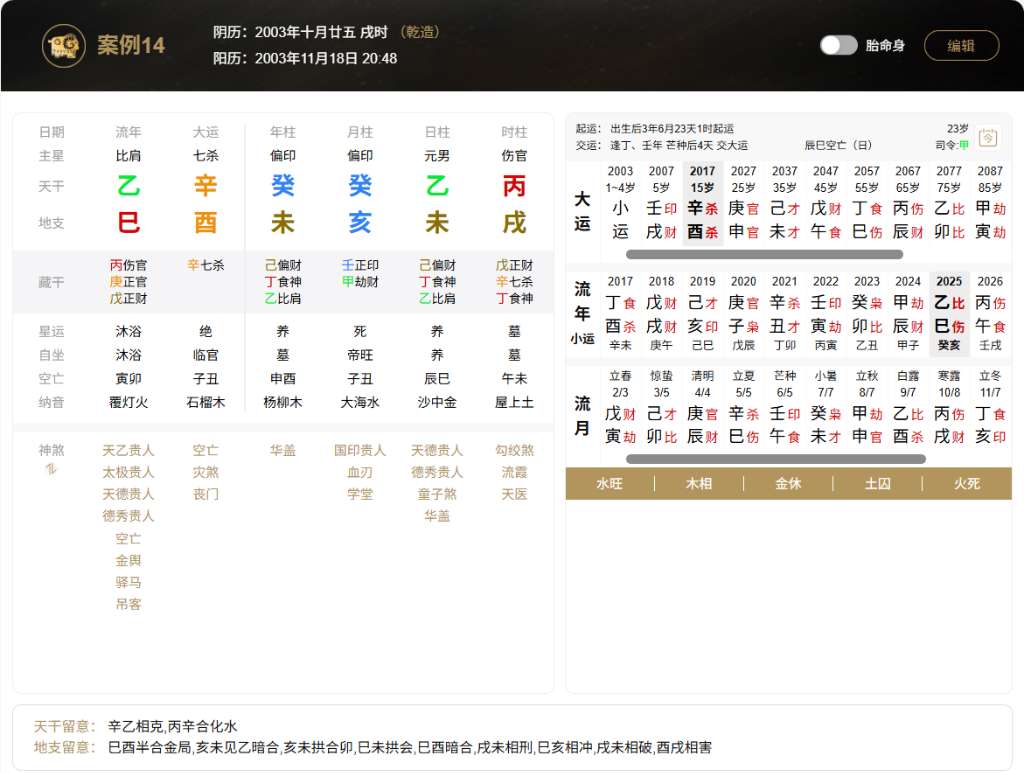
Task: Click 水旺 in the five-element bar
Action: (609, 484)
